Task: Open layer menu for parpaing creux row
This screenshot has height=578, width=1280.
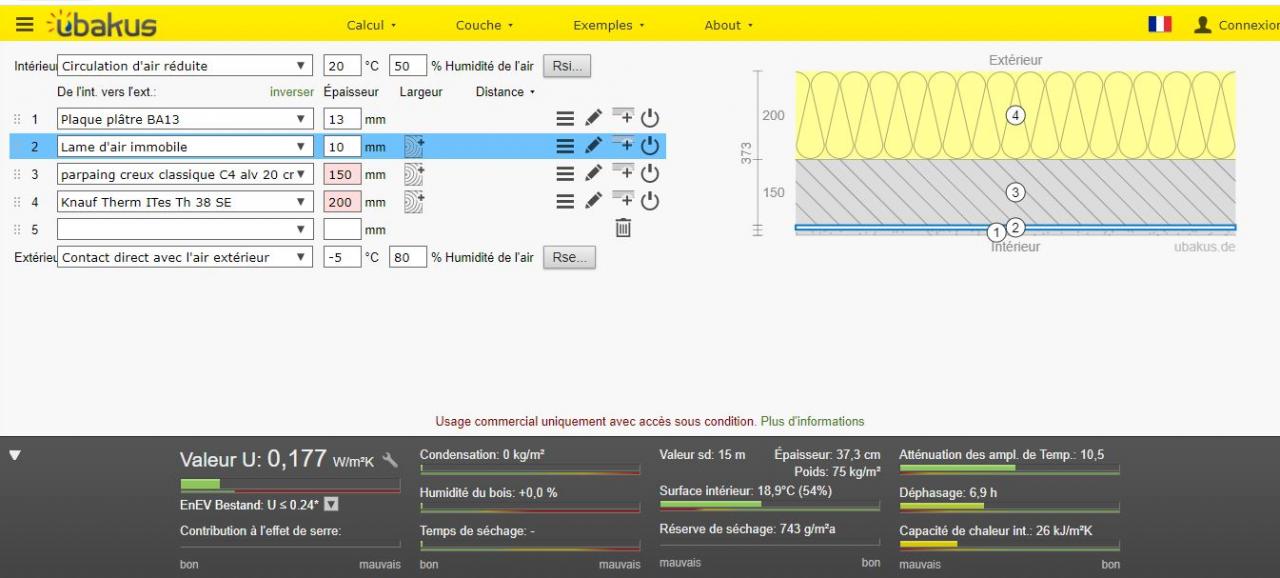Action: [x=565, y=173]
